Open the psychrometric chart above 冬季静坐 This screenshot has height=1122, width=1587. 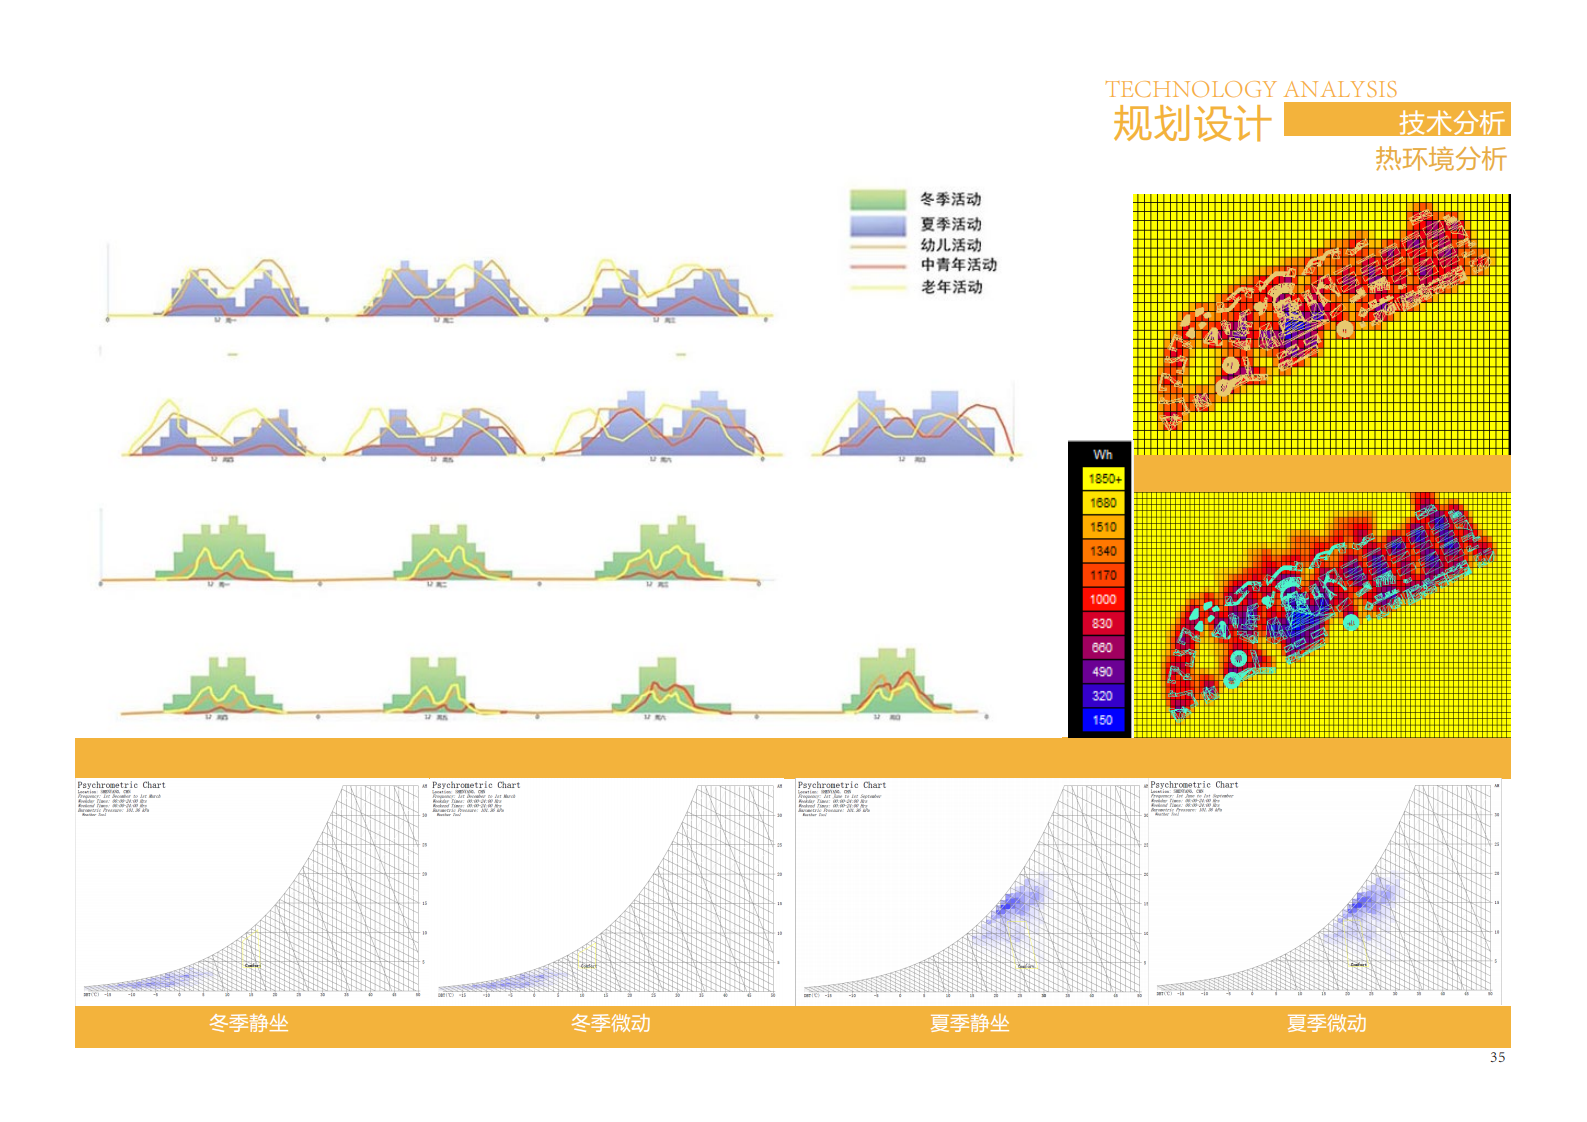(251, 890)
